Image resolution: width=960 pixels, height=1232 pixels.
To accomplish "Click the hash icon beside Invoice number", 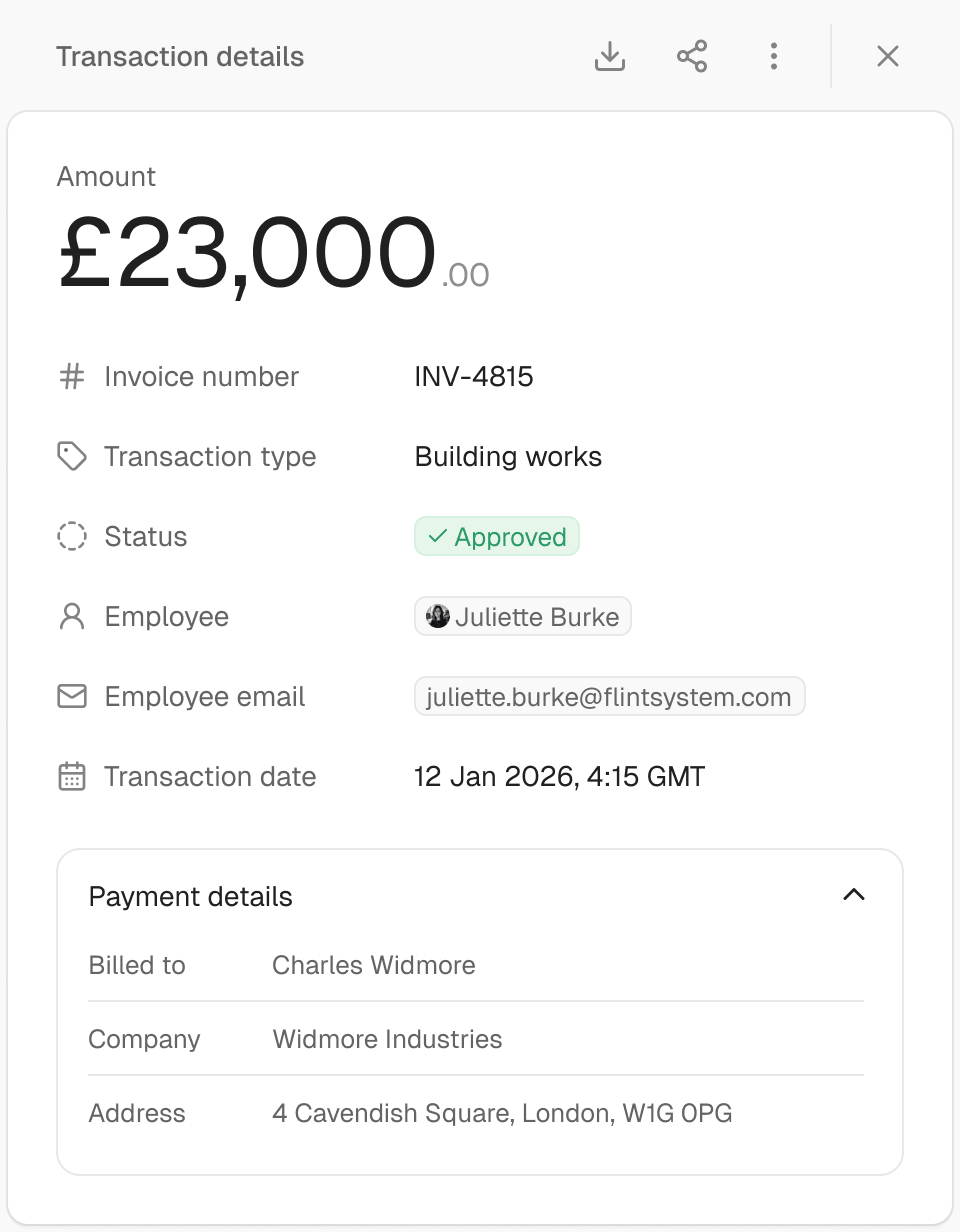I will tap(72, 377).
